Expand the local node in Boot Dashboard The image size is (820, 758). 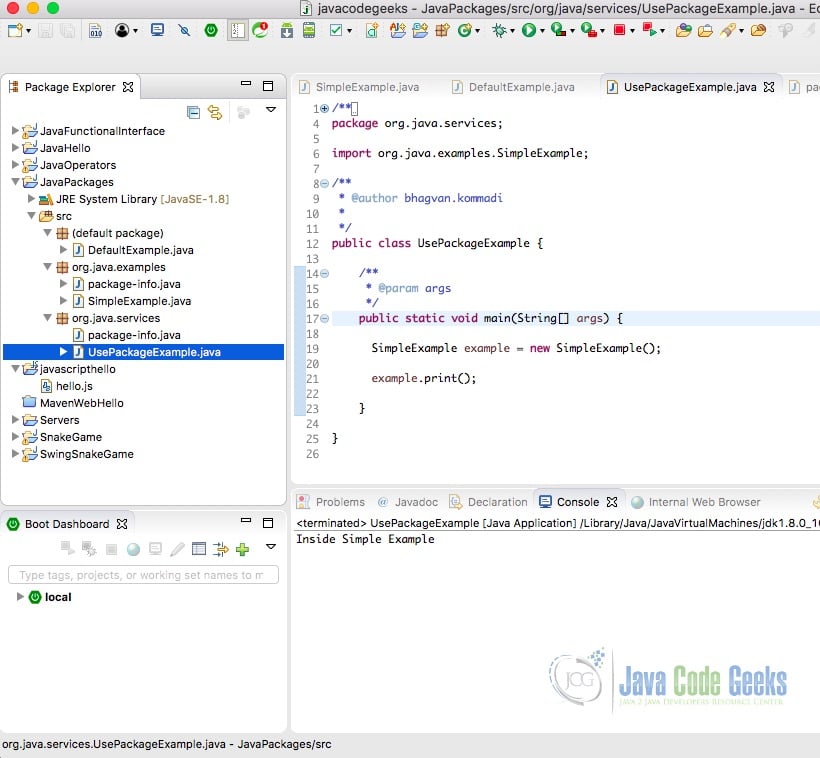[x=20, y=596]
